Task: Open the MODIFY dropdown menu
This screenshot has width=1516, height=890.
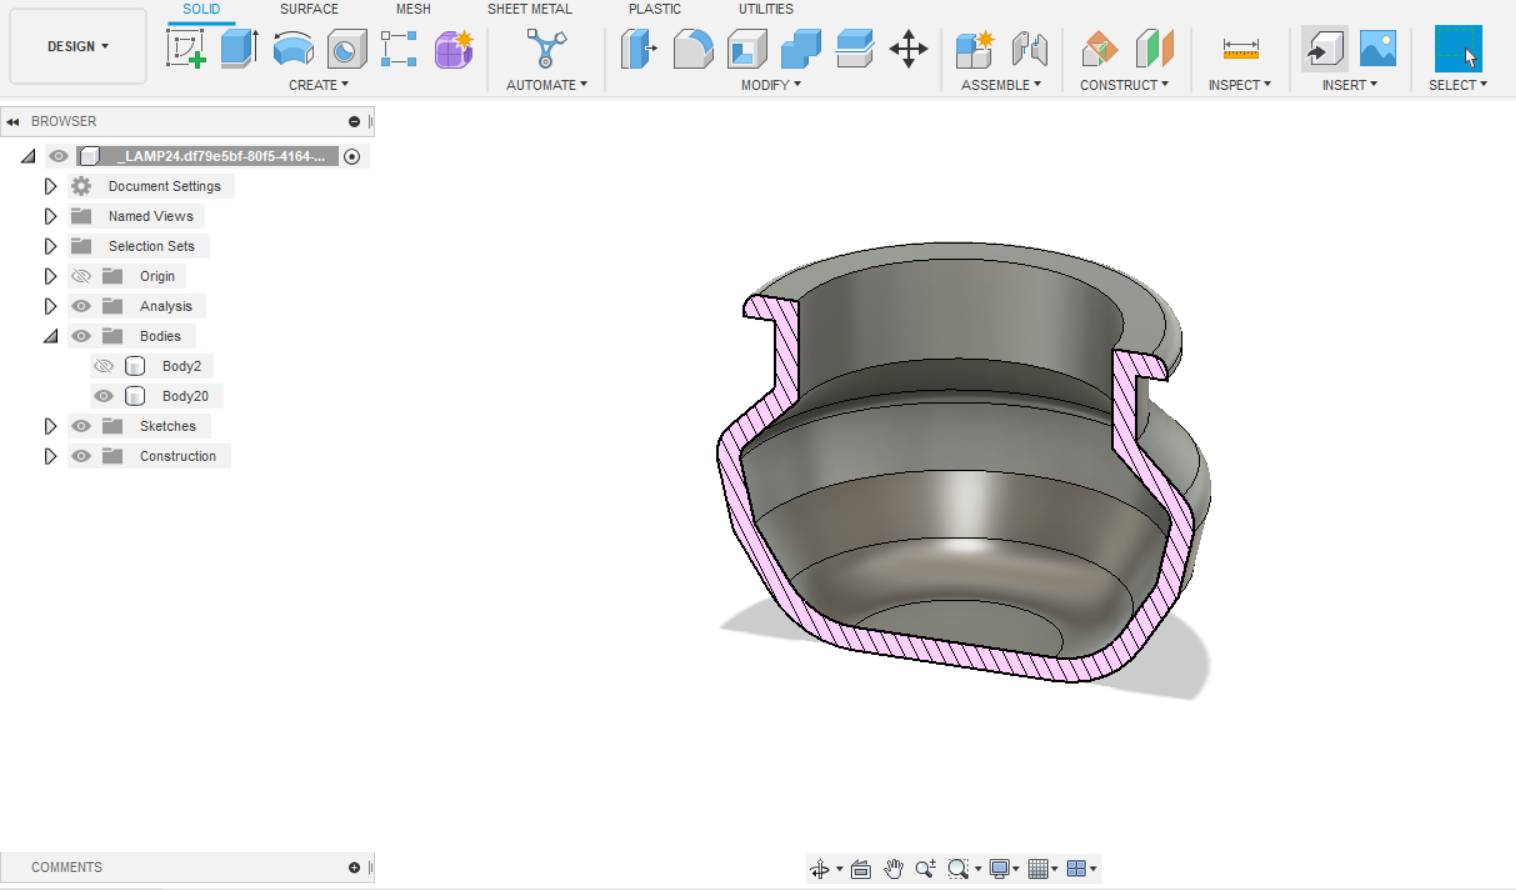Action: (x=770, y=85)
